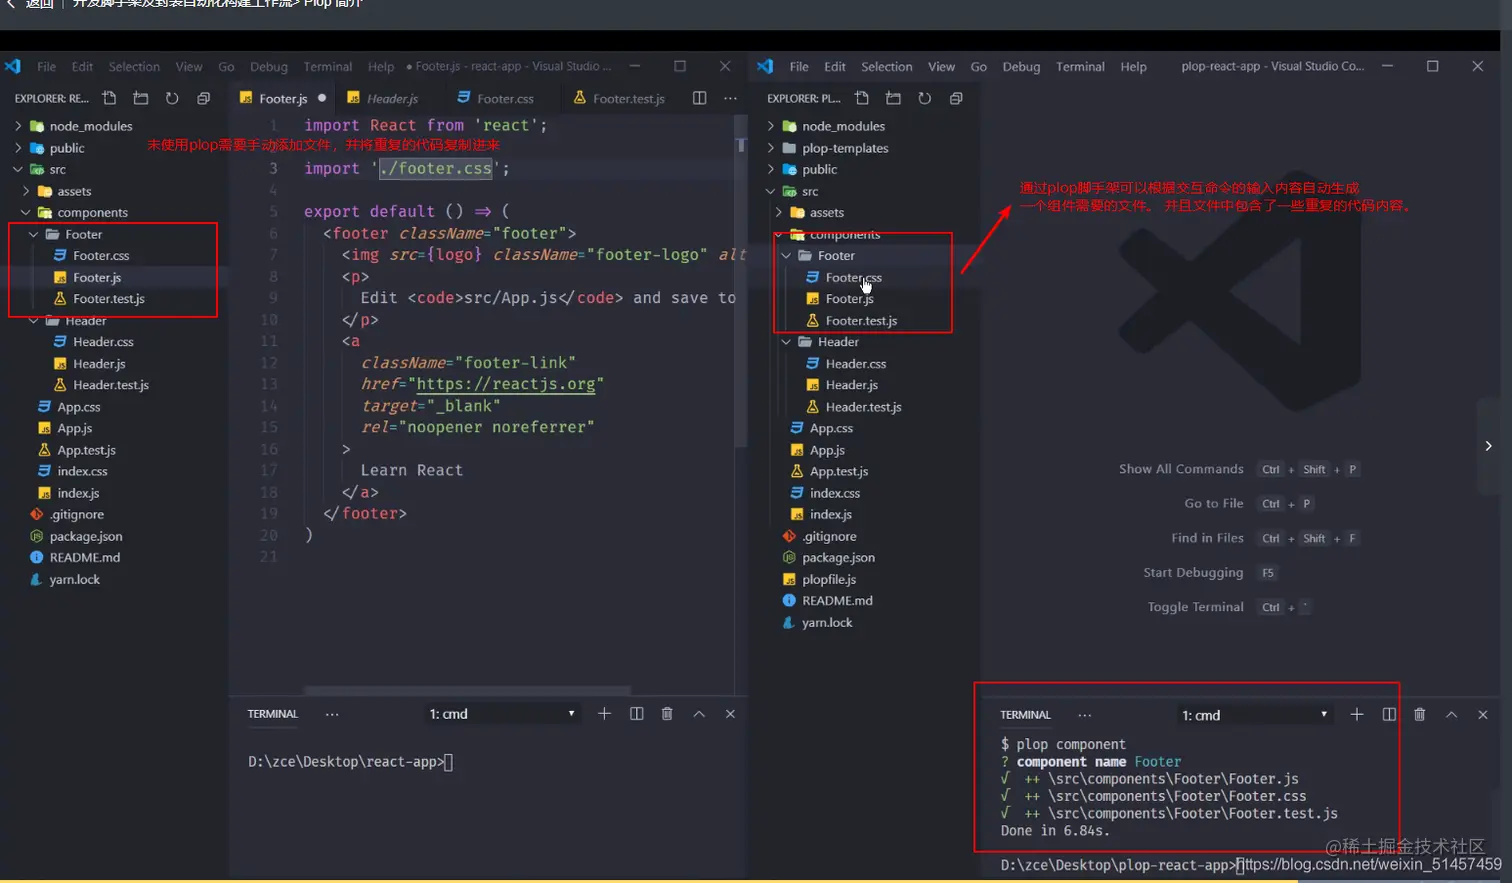This screenshot has width=1512, height=883.
Task: Maximize terminal panel in left window
Action: click(x=699, y=713)
